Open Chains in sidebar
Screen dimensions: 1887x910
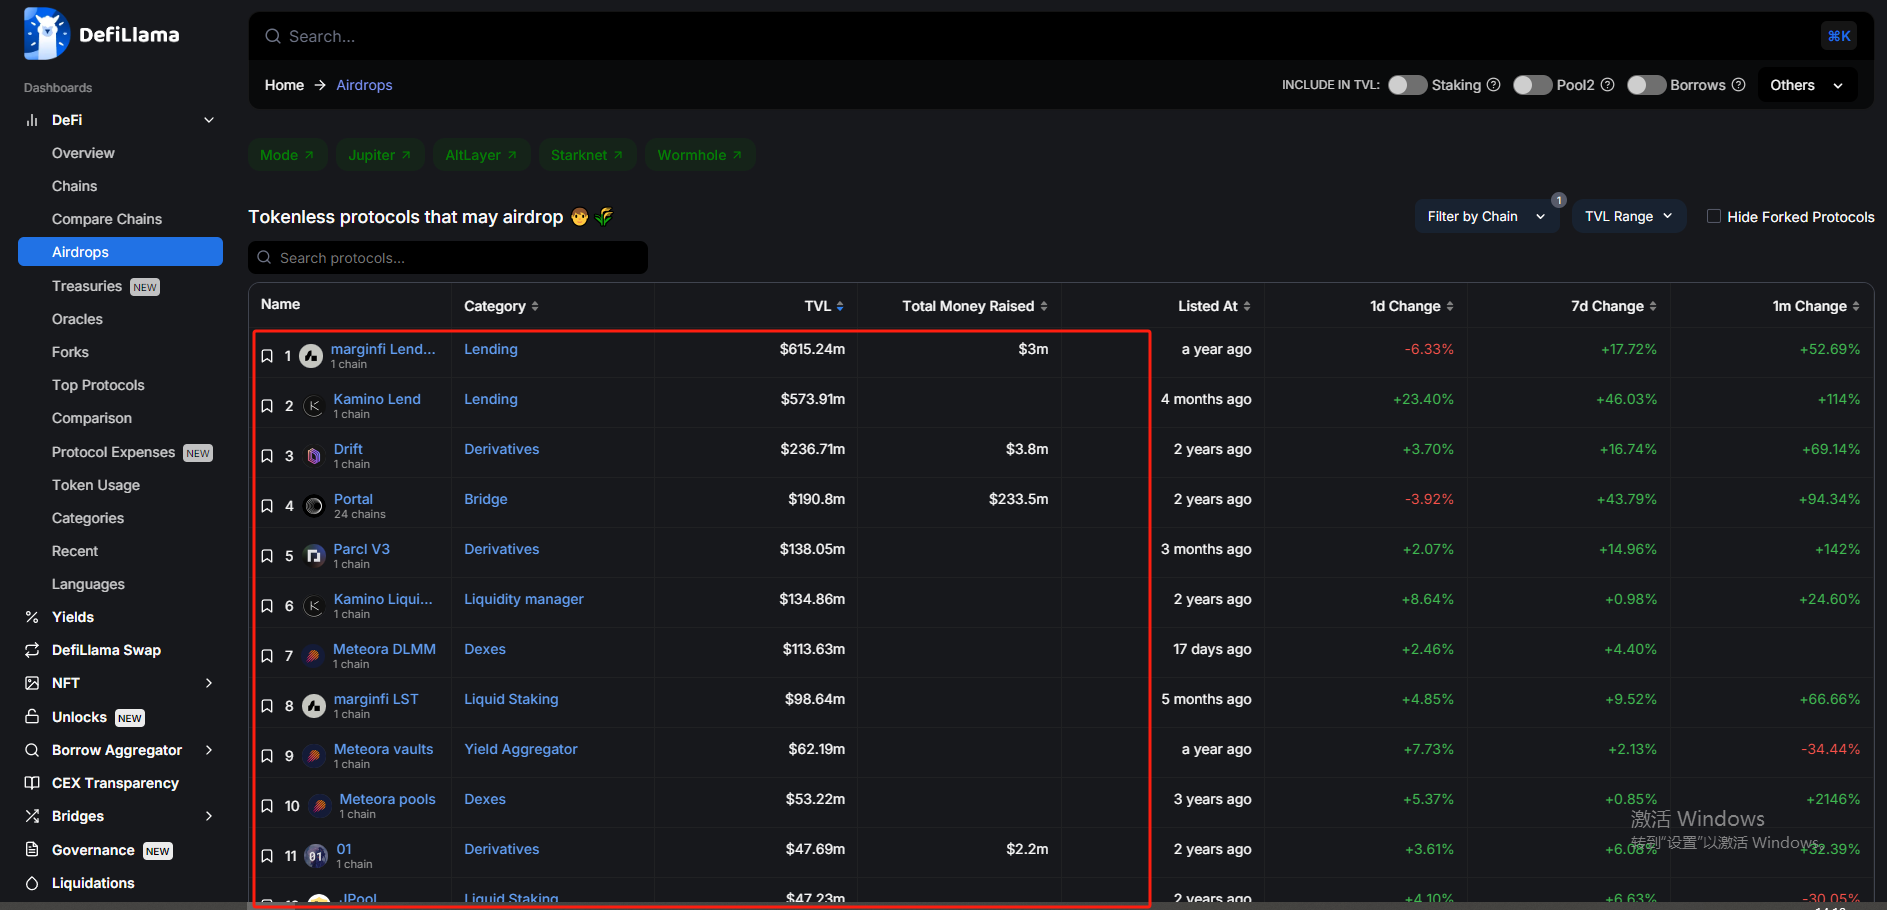click(x=74, y=186)
